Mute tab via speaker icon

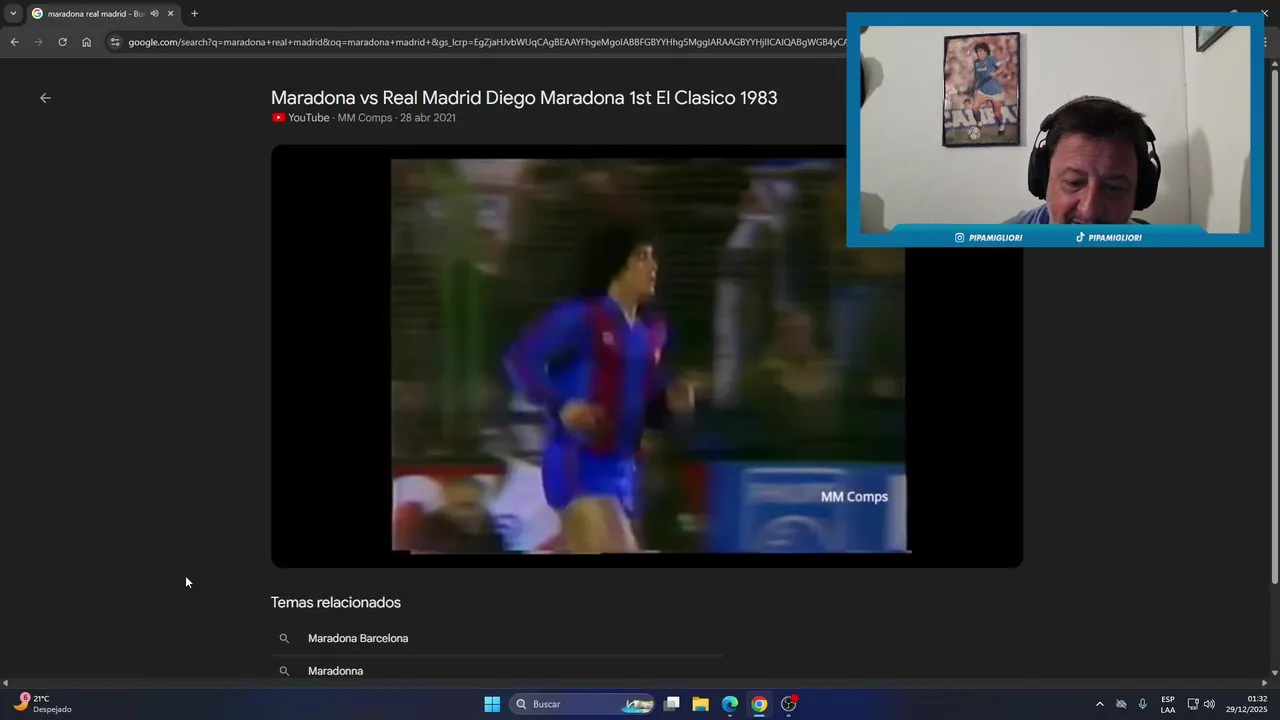[154, 14]
